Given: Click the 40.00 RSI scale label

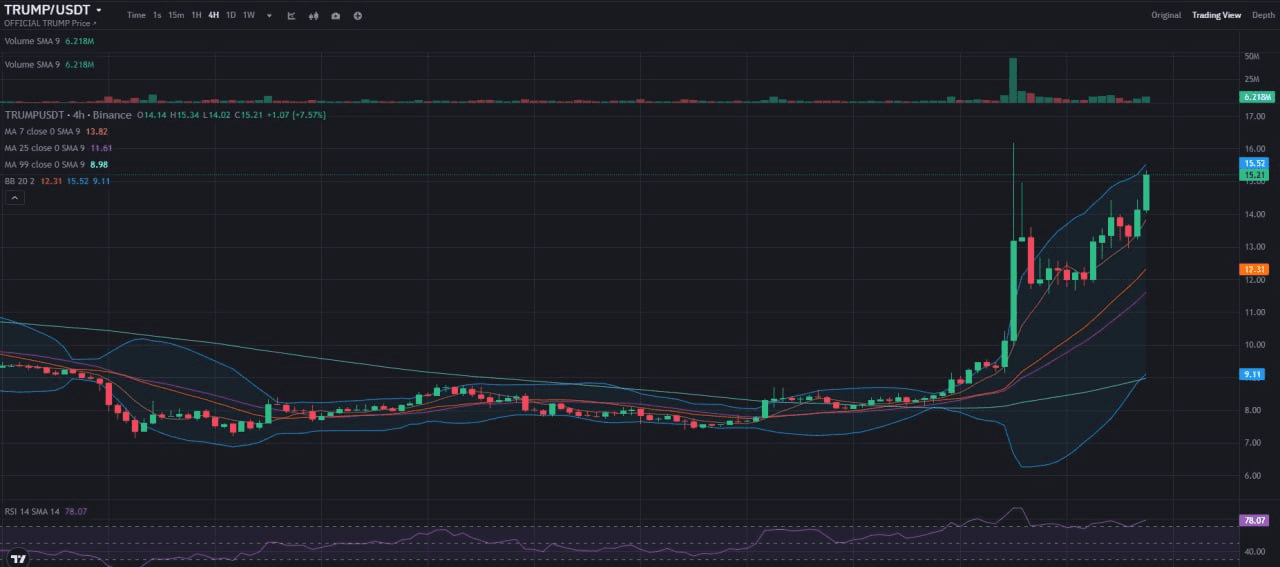Looking at the screenshot, I should click(x=1255, y=551).
